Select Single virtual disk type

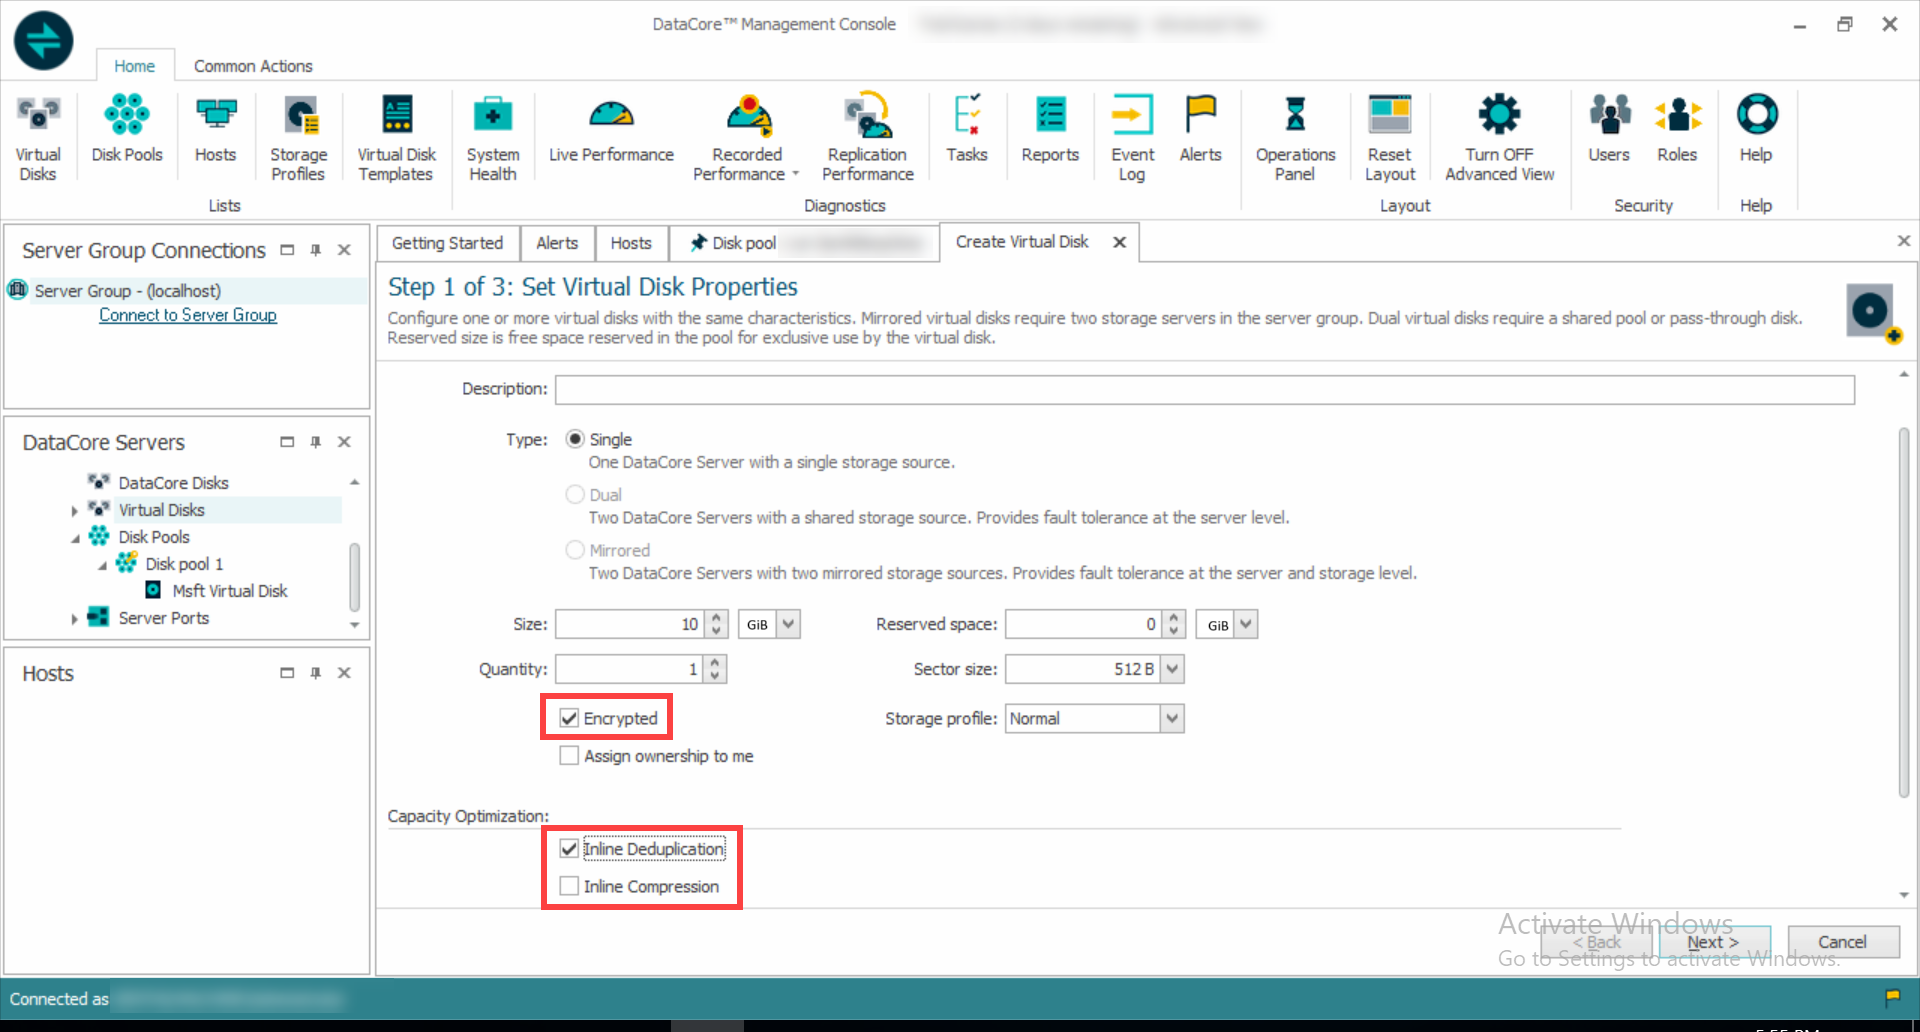575,439
